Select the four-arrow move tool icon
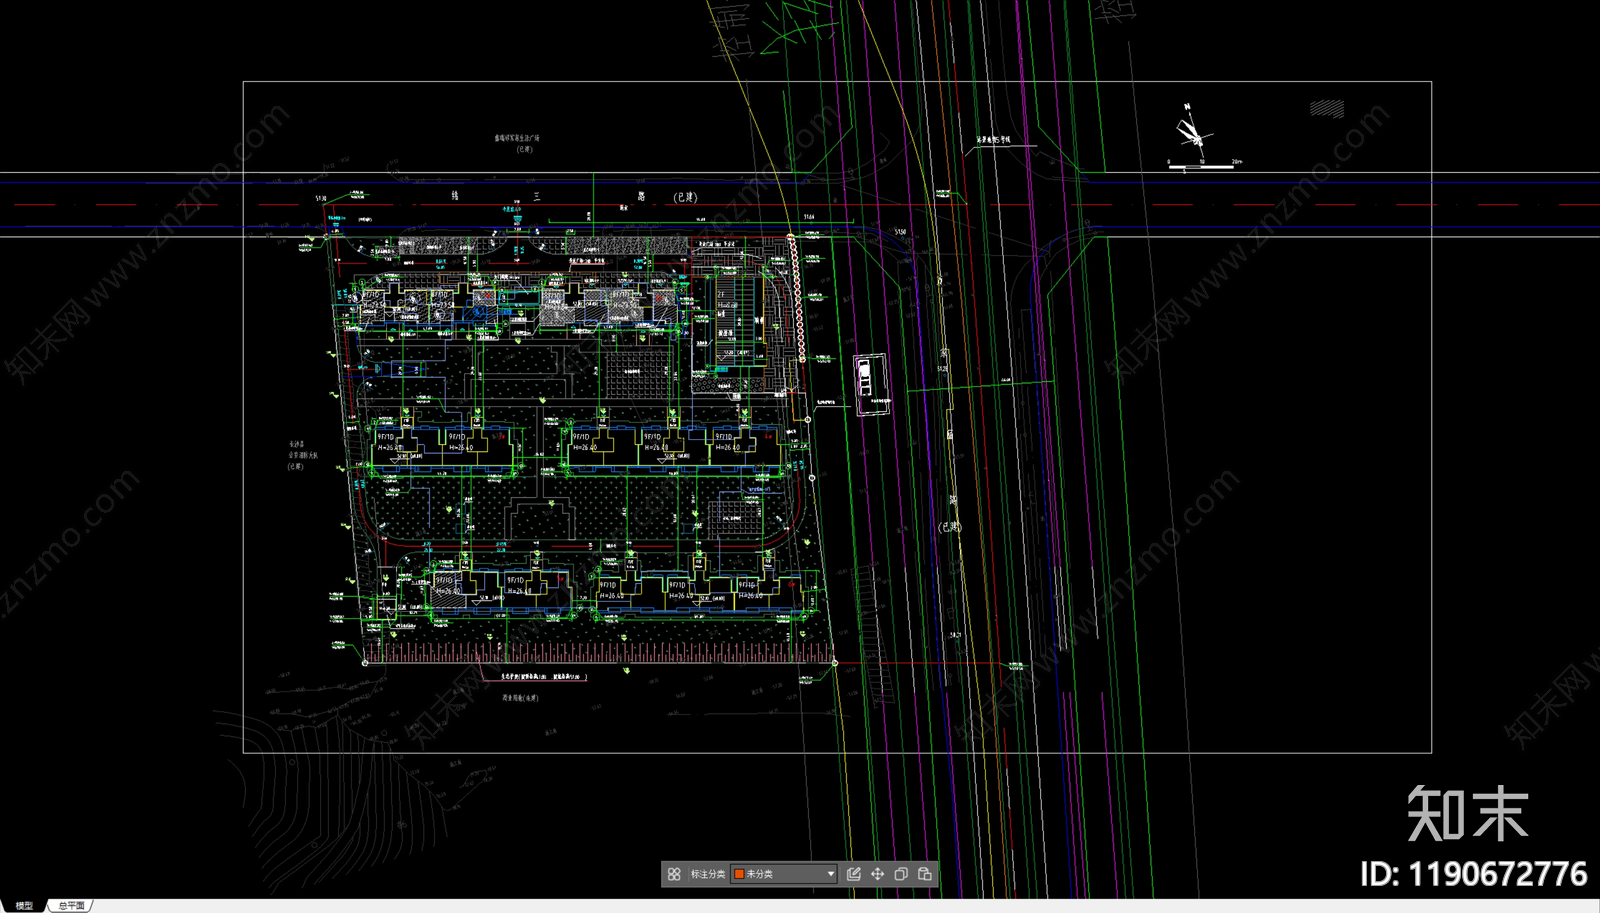The image size is (1600, 913). coord(878,874)
